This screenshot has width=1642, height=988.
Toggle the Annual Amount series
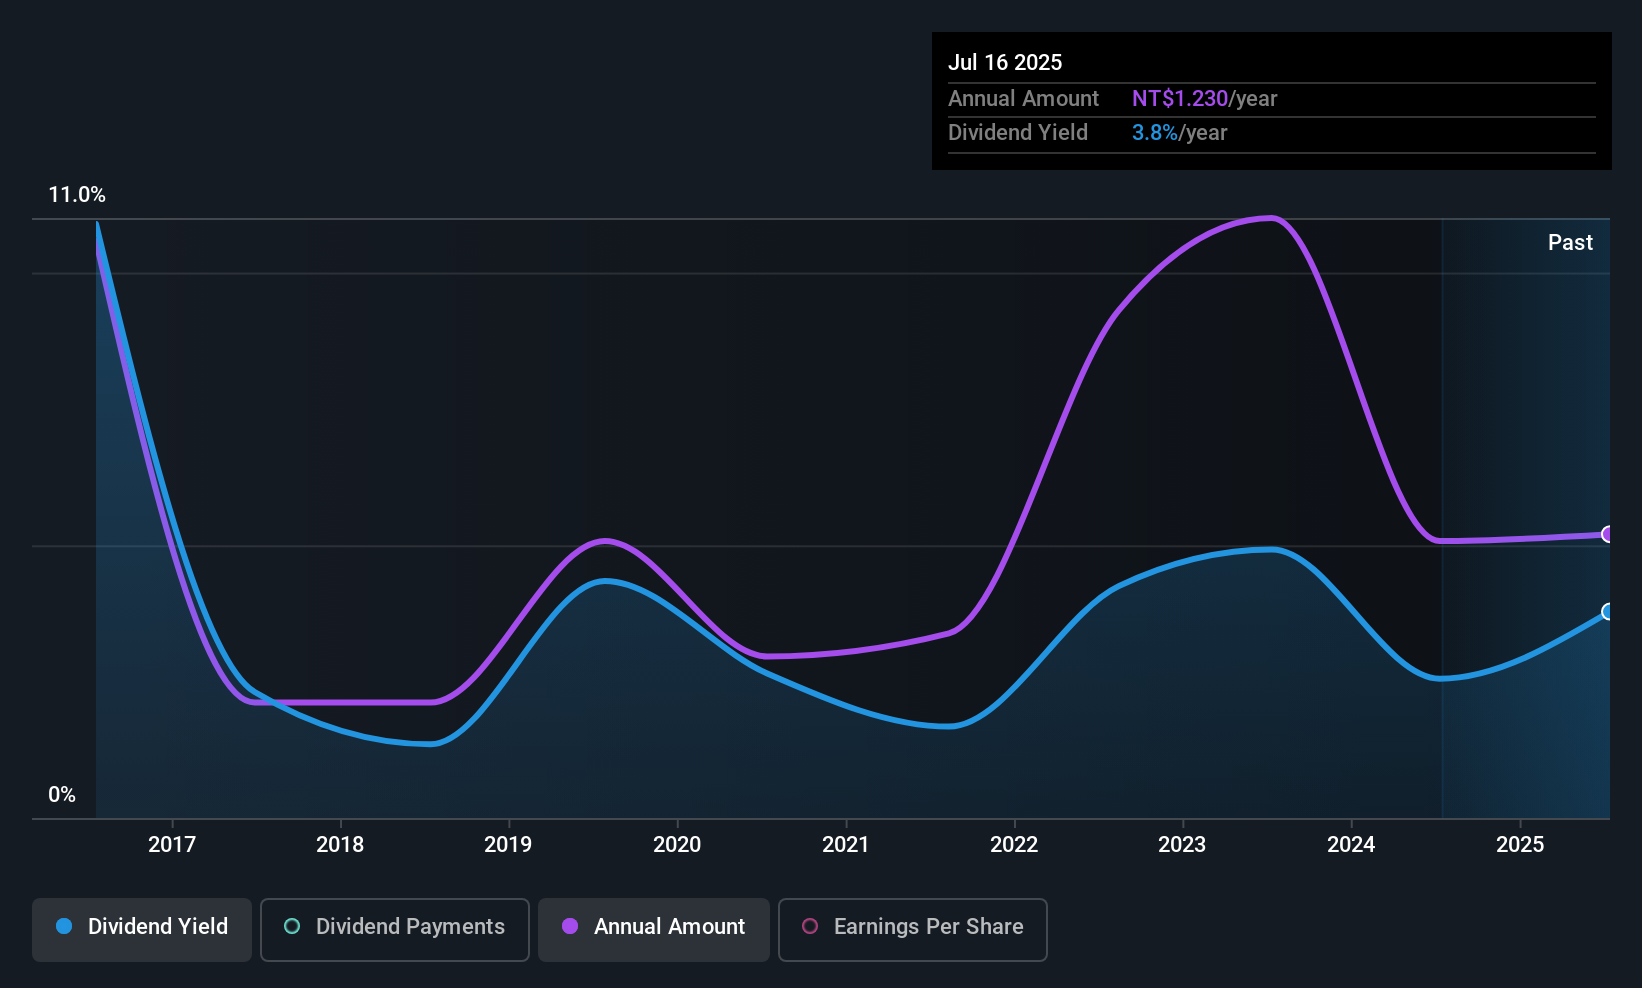click(x=654, y=930)
